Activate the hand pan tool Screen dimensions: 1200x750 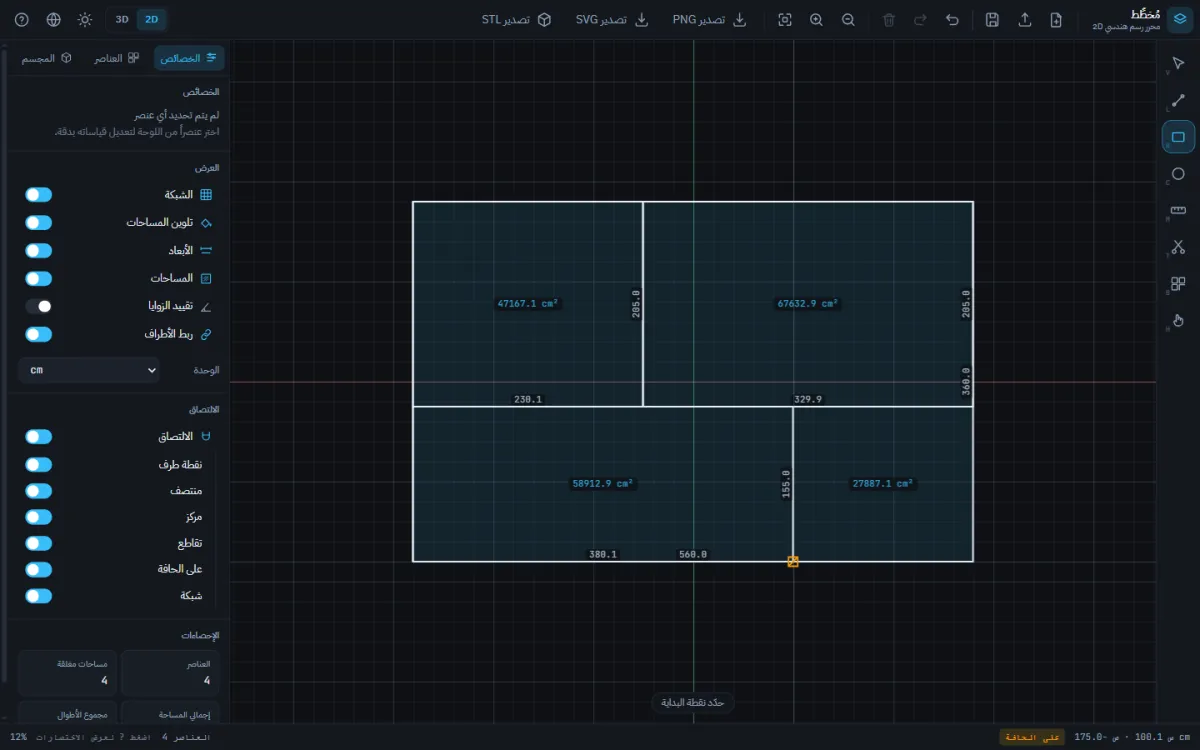(x=1178, y=320)
